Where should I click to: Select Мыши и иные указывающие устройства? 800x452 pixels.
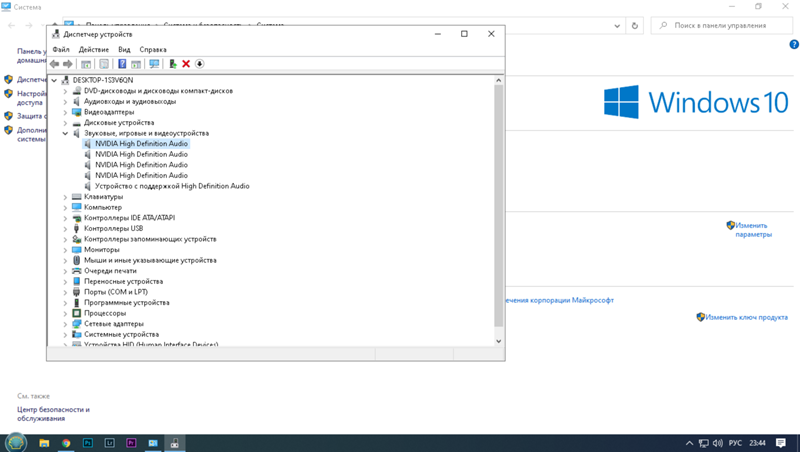point(150,260)
